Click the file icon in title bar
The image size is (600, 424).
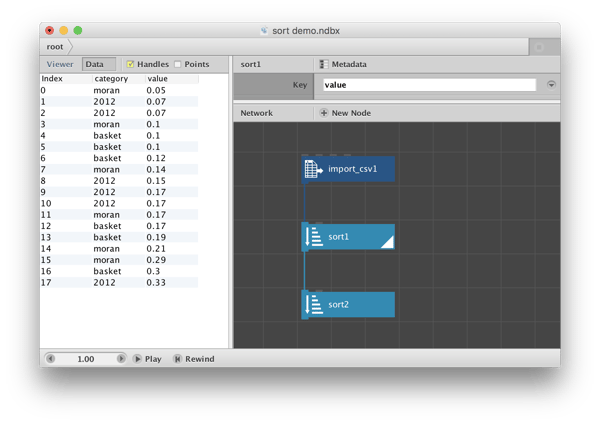pos(264,31)
